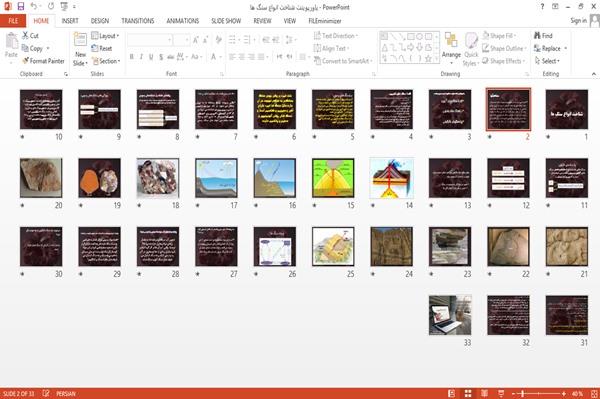Switch to the INSERT tab
The image size is (600, 399).
click(70, 21)
